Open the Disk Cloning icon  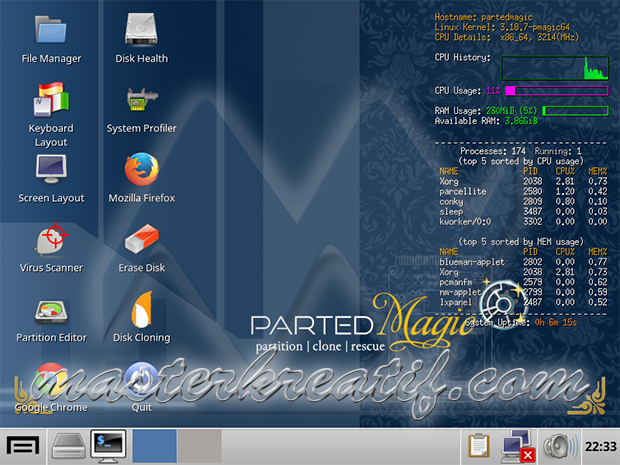tap(142, 310)
